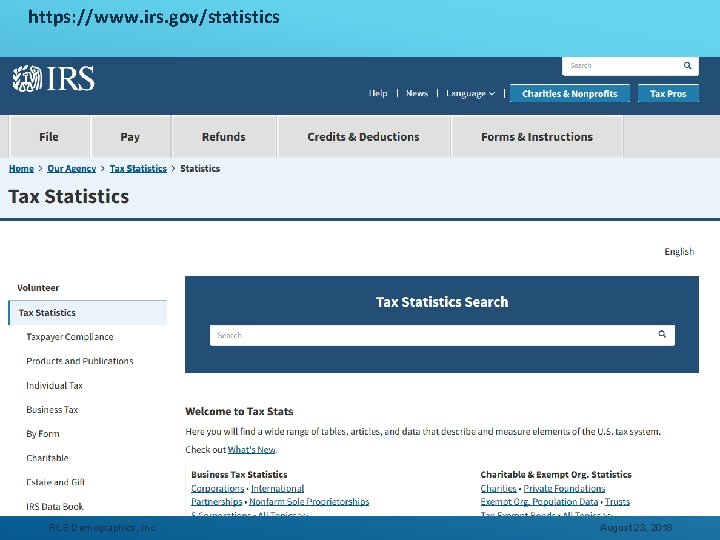Click the Tax Pros button
The width and height of the screenshot is (720, 540).
pyautogui.click(x=668, y=94)
